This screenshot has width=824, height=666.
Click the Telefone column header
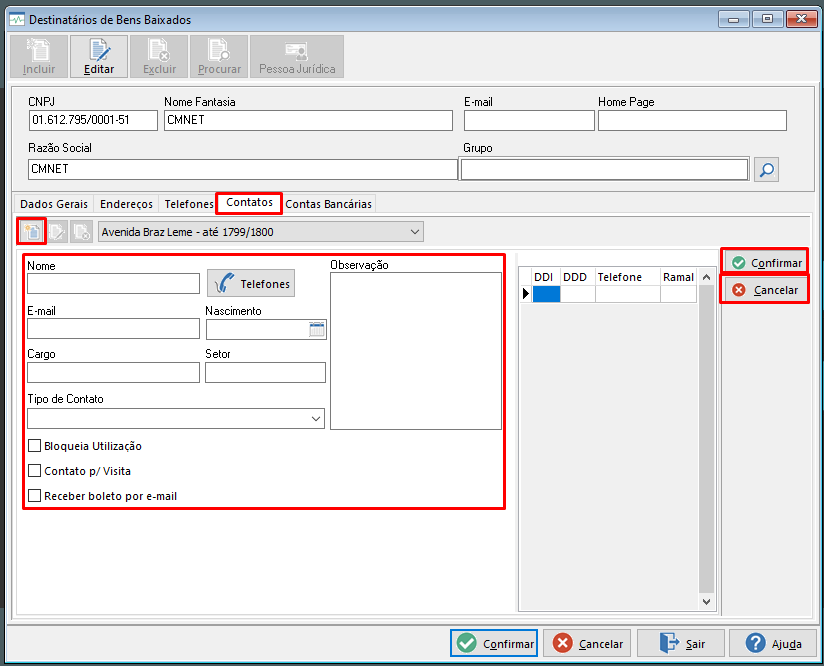tap(627, 277)
